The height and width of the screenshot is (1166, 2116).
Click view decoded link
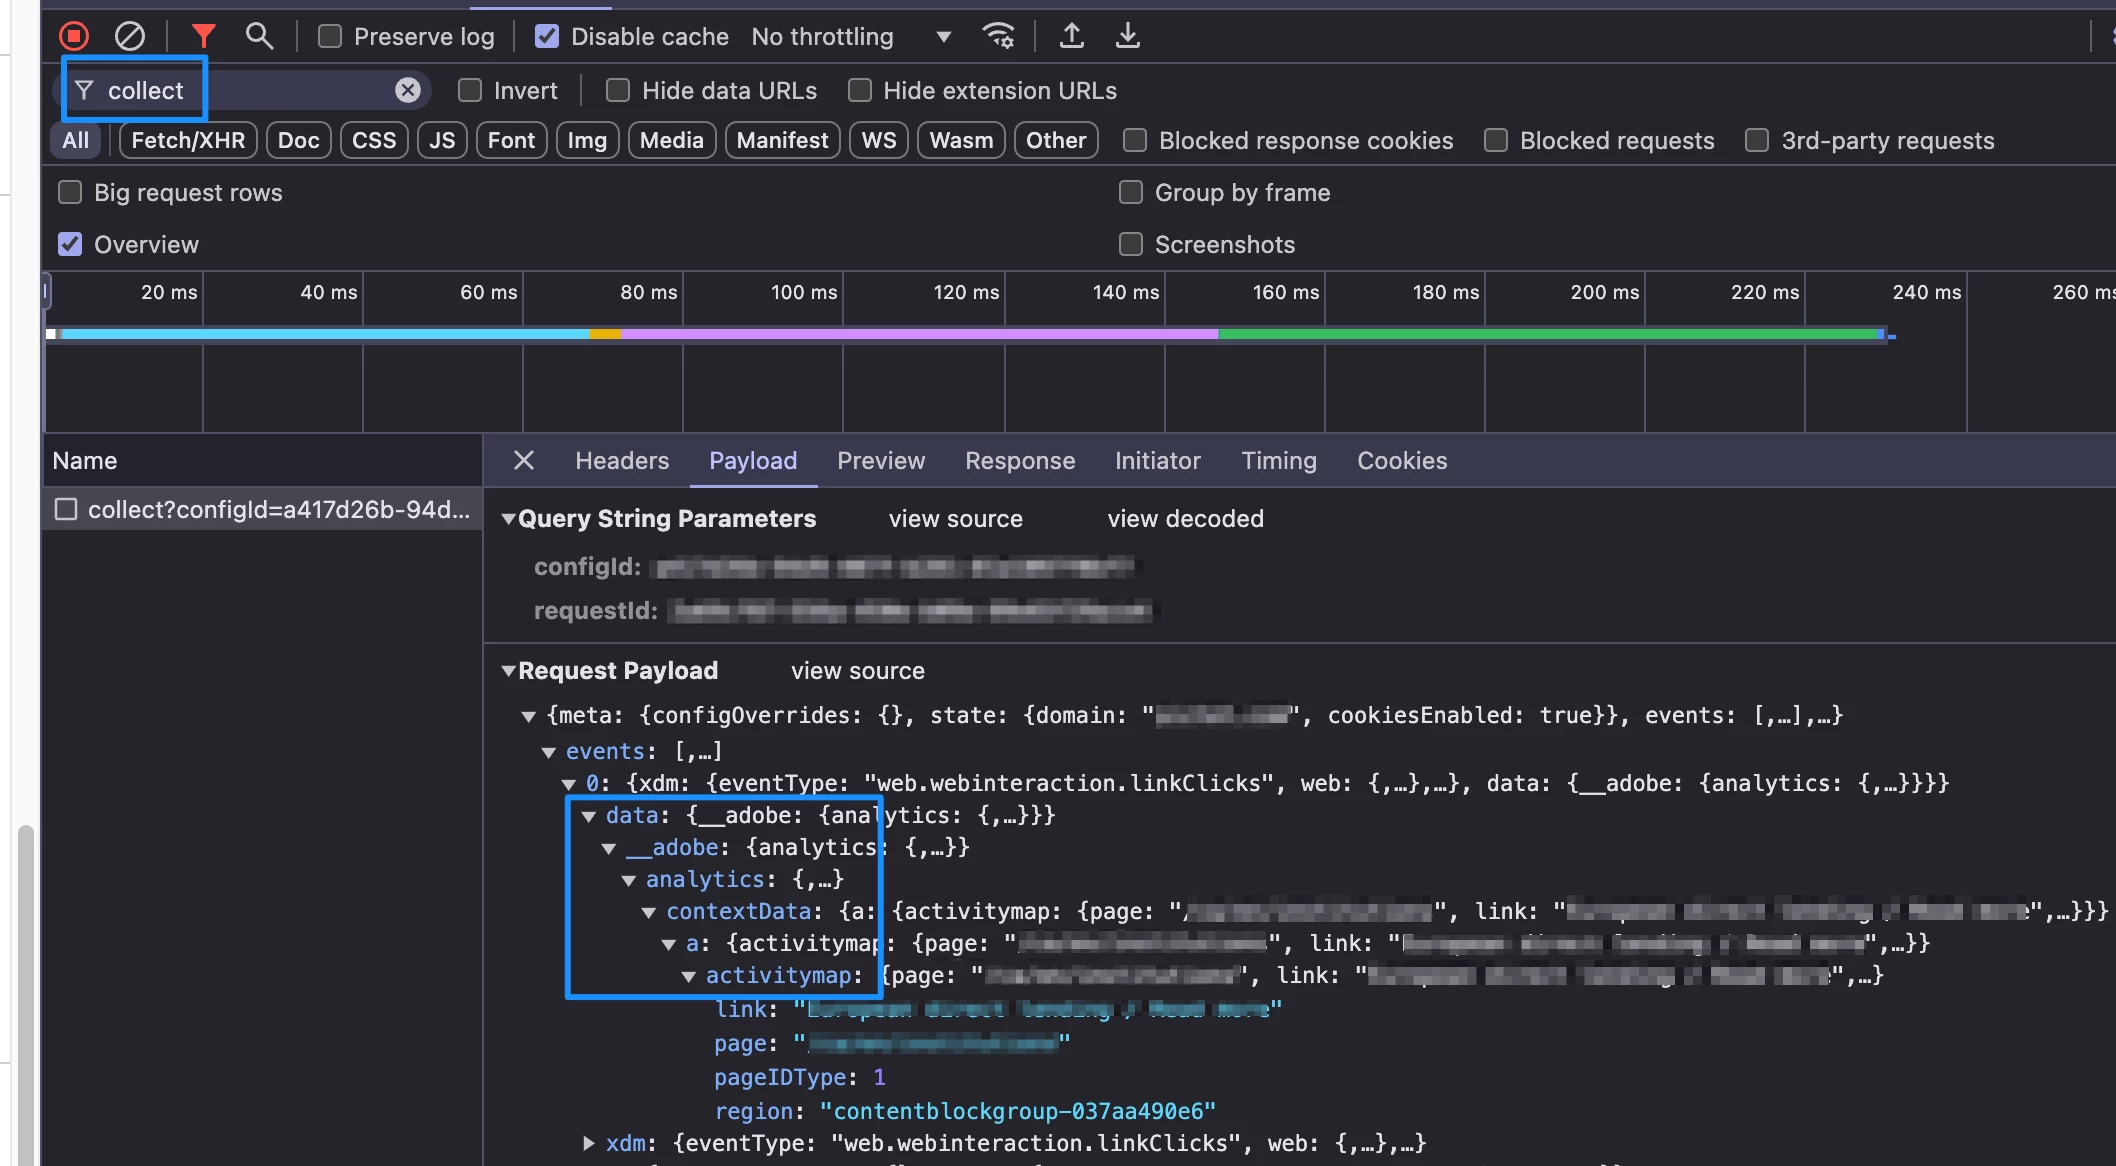pos(1185,518)
